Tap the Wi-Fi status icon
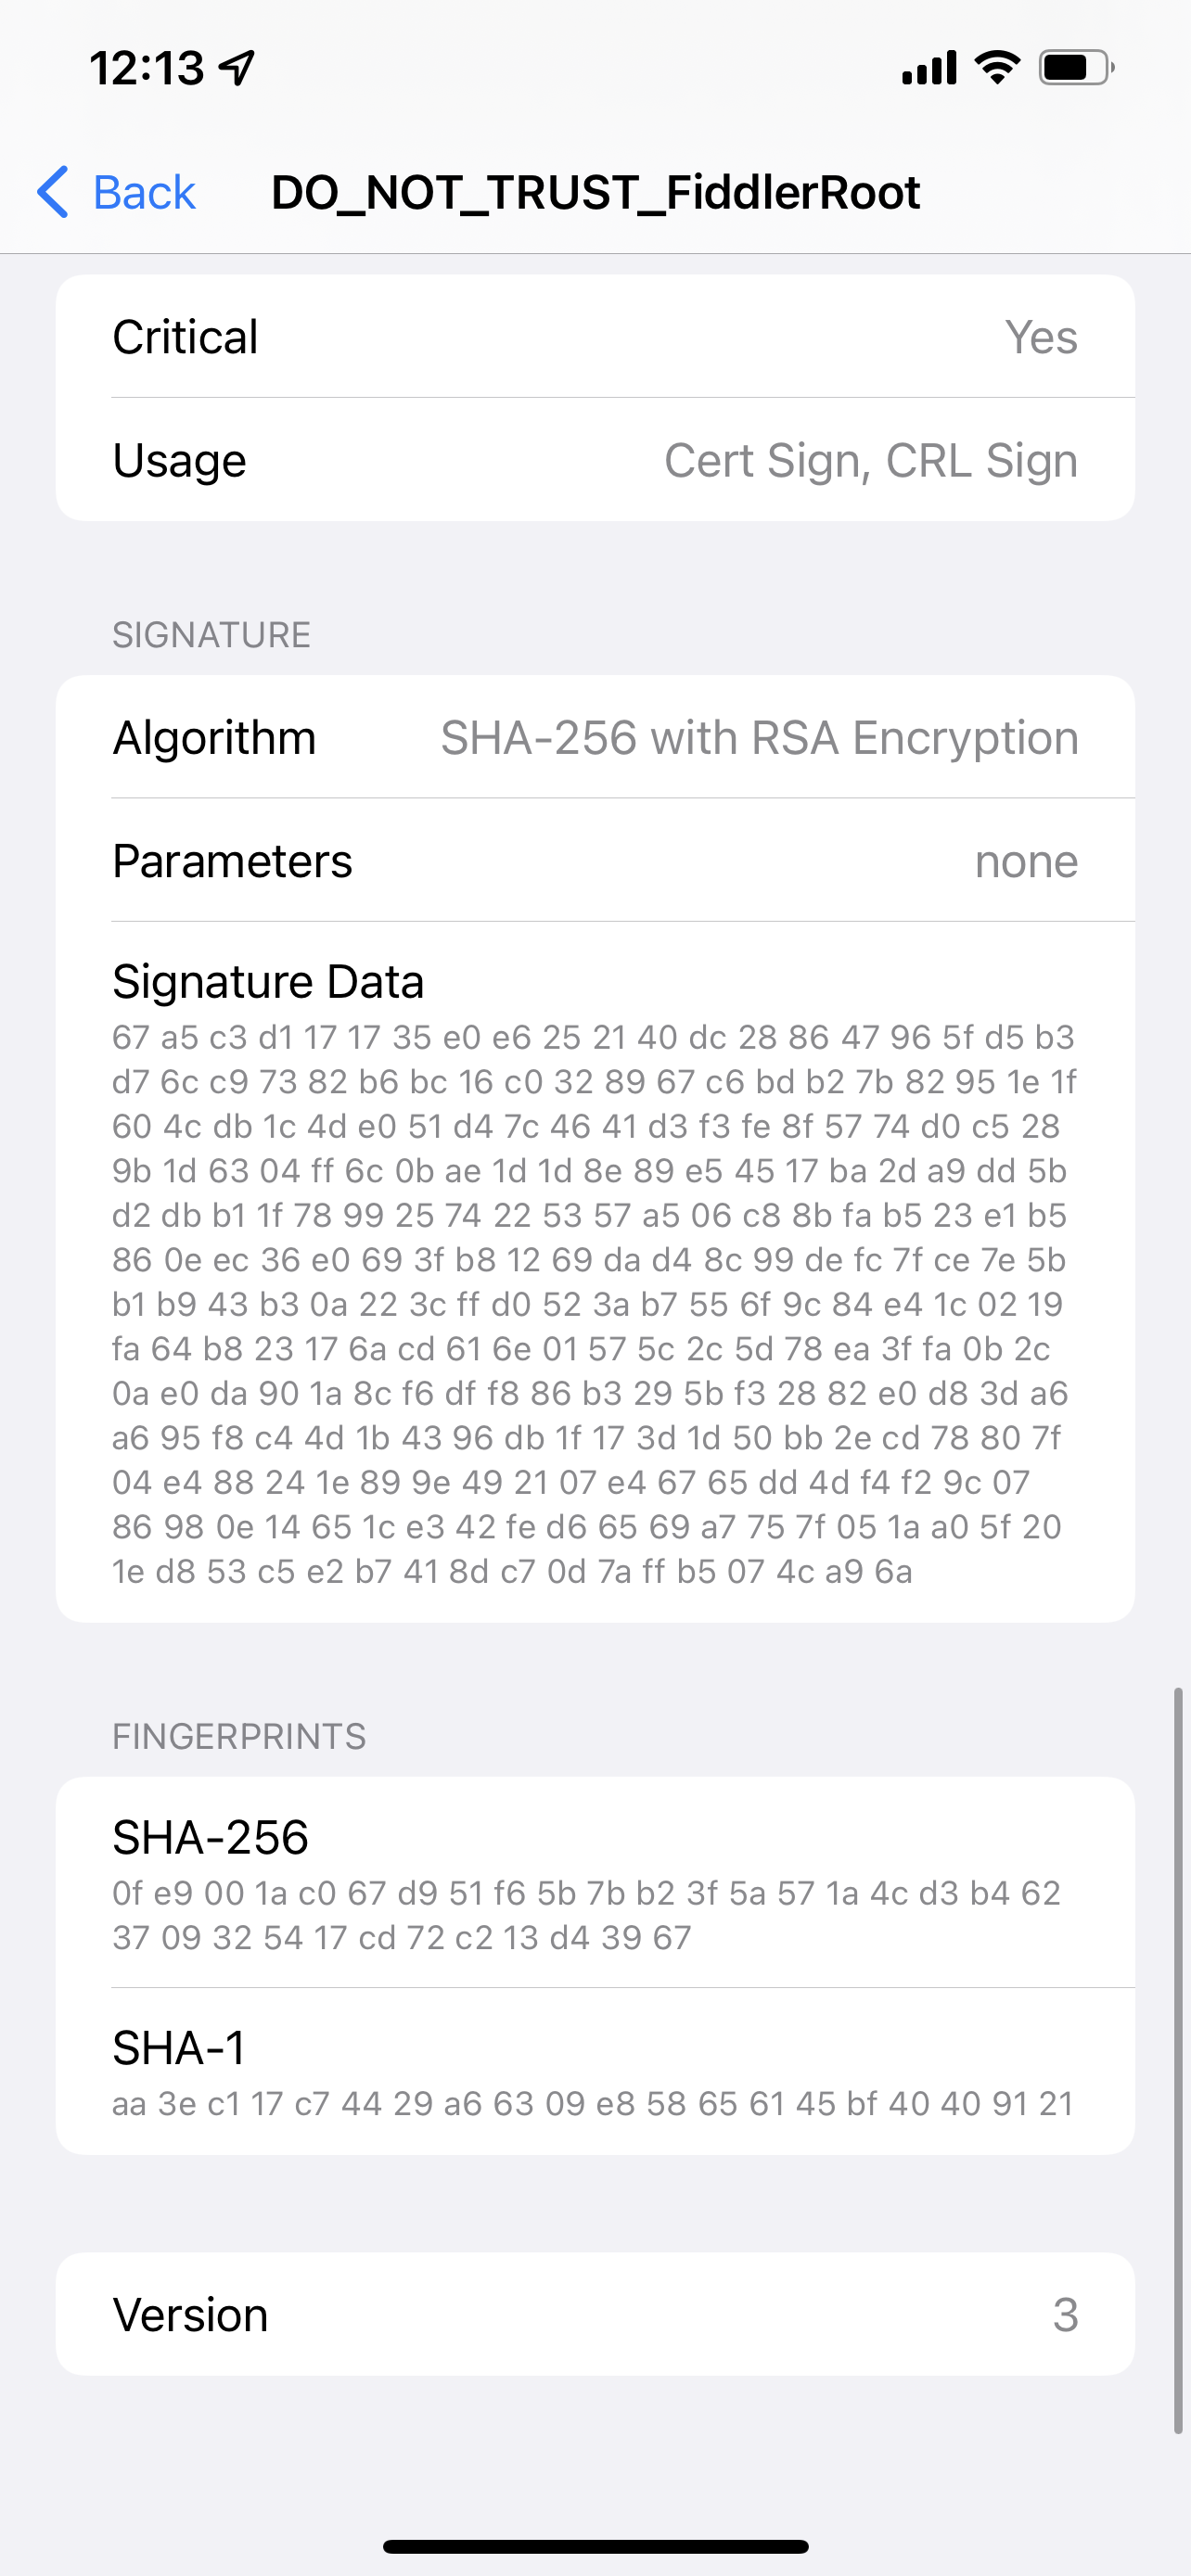 [x=997, y=67]
